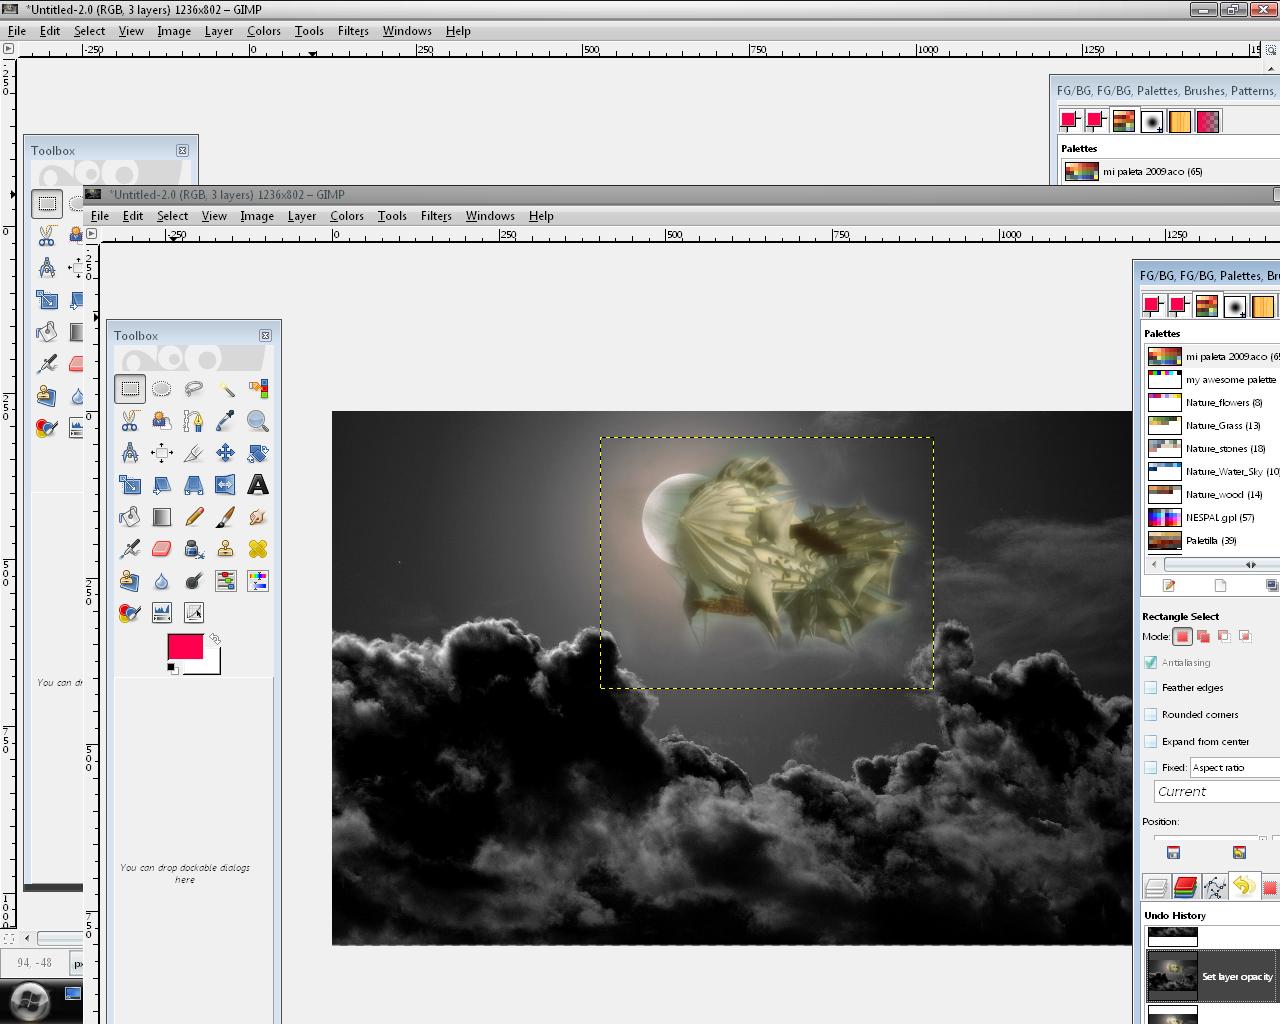1280x1024 pixels.
Task: Switch to the Channels tab in dock
Action: (x=1185, y=887)
